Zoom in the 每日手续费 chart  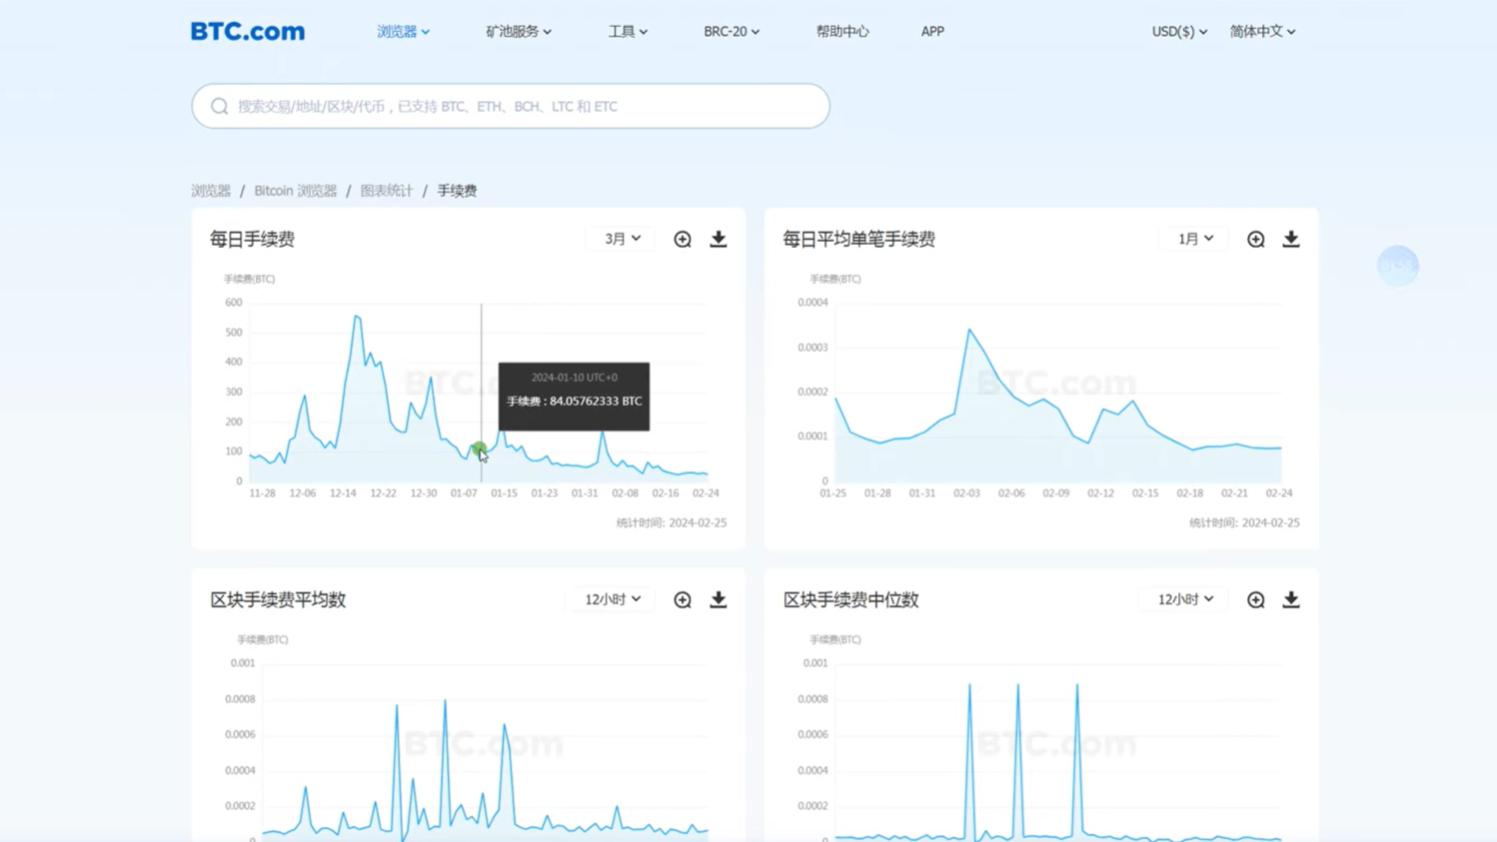[x=682, y=239]
